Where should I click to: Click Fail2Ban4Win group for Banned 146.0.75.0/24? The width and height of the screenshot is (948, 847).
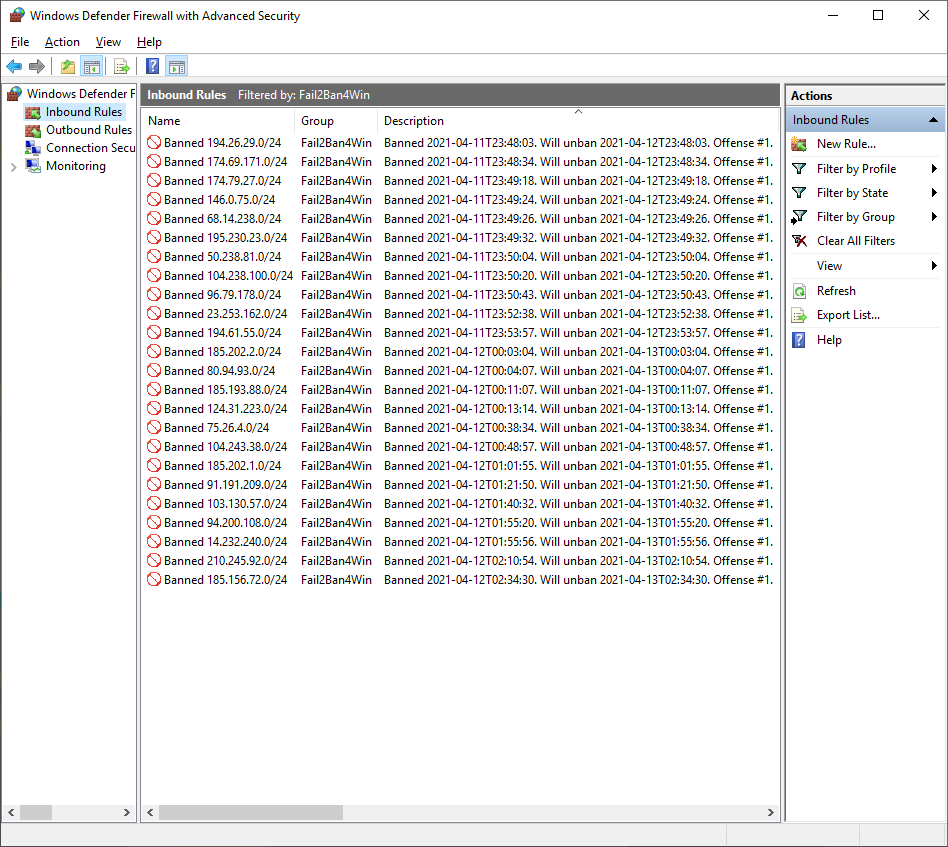point(336,200)
